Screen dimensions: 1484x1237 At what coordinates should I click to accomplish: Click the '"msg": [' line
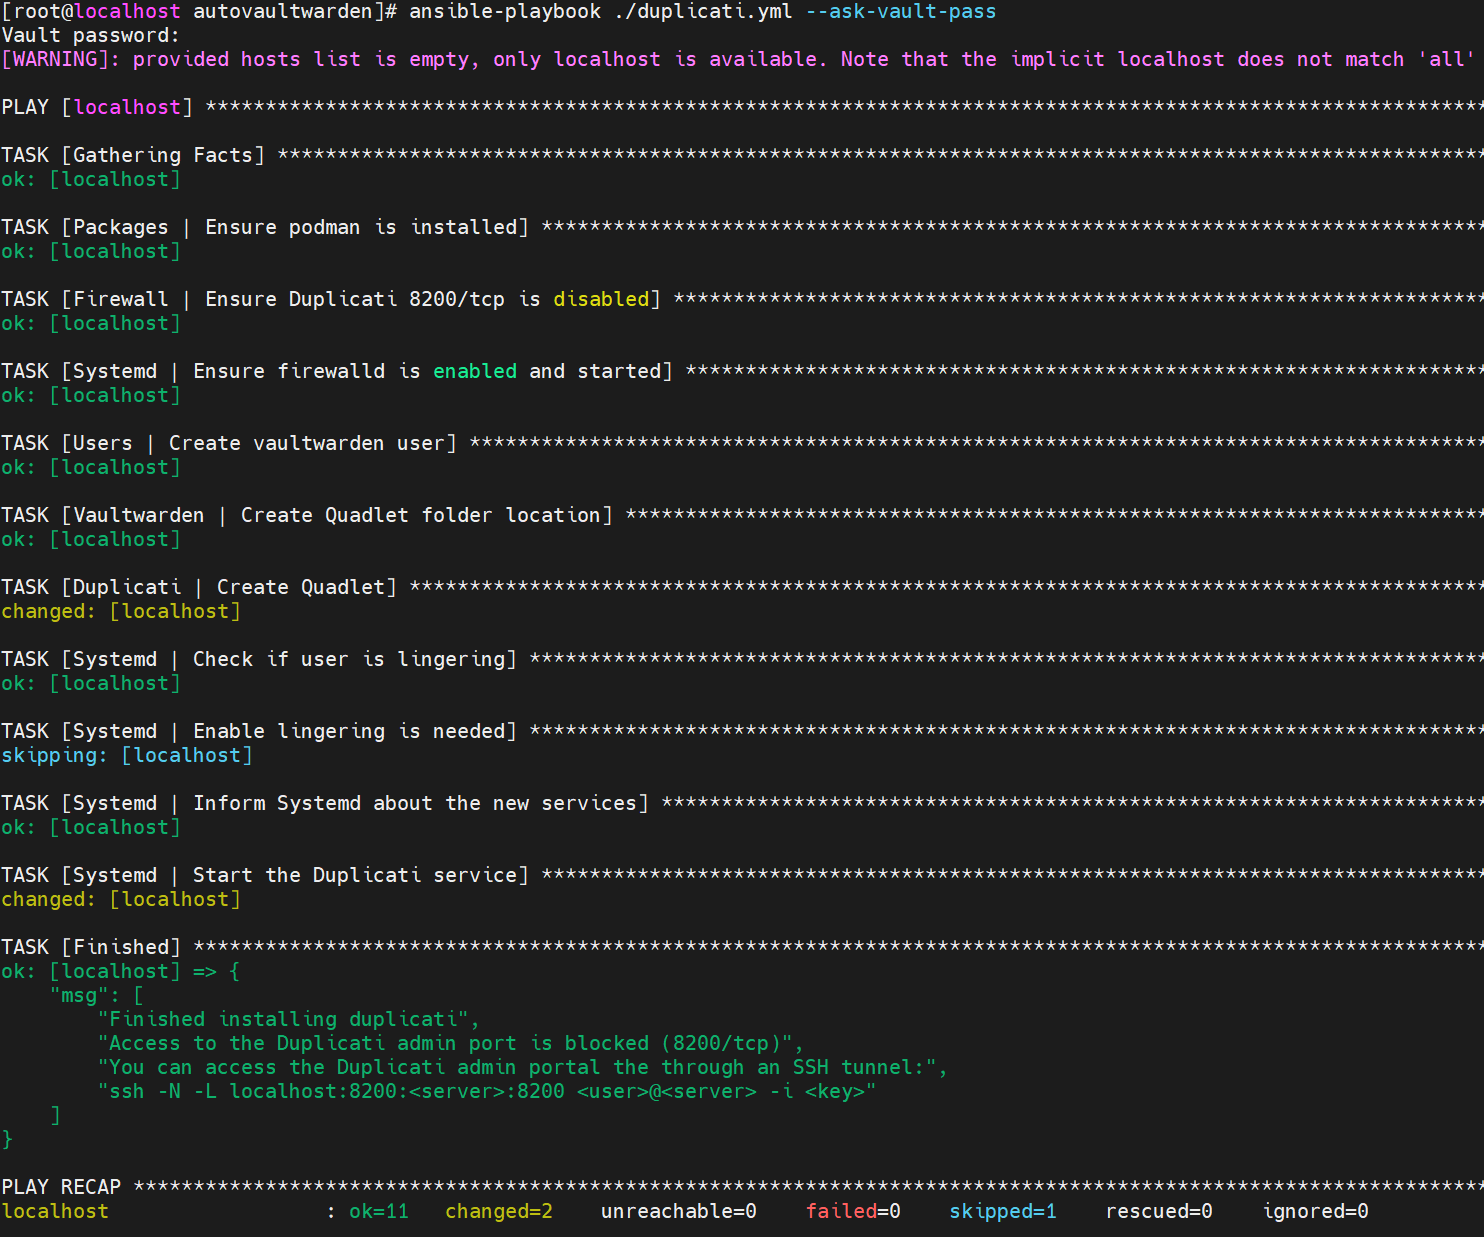[x=97, y=996]
